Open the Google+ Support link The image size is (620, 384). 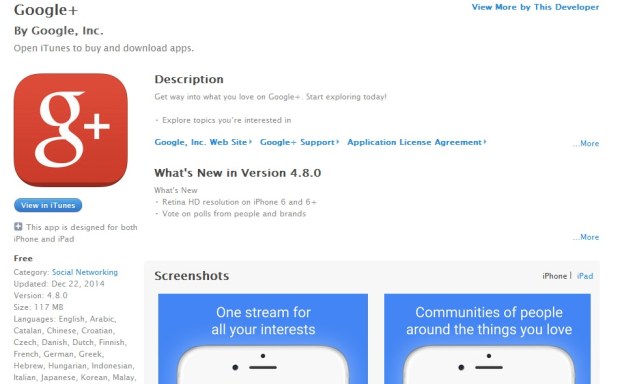coord(299,142)
